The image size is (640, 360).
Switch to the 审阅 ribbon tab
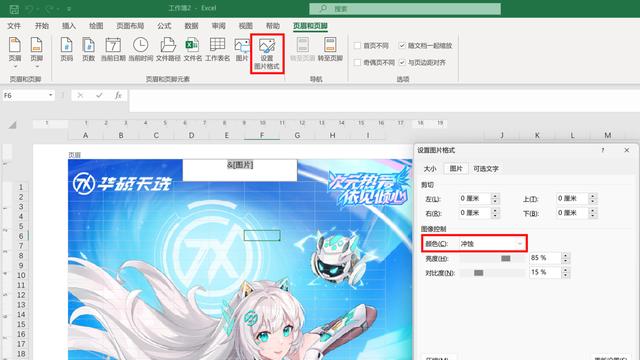coord(218,26)
